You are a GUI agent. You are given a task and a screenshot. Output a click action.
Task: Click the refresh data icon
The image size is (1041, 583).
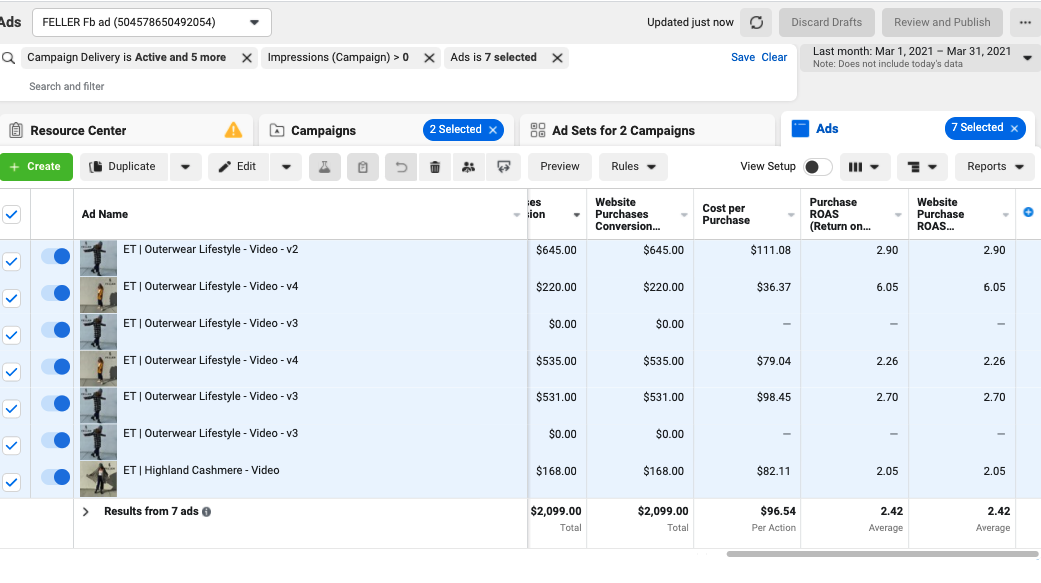coord(756,23)
